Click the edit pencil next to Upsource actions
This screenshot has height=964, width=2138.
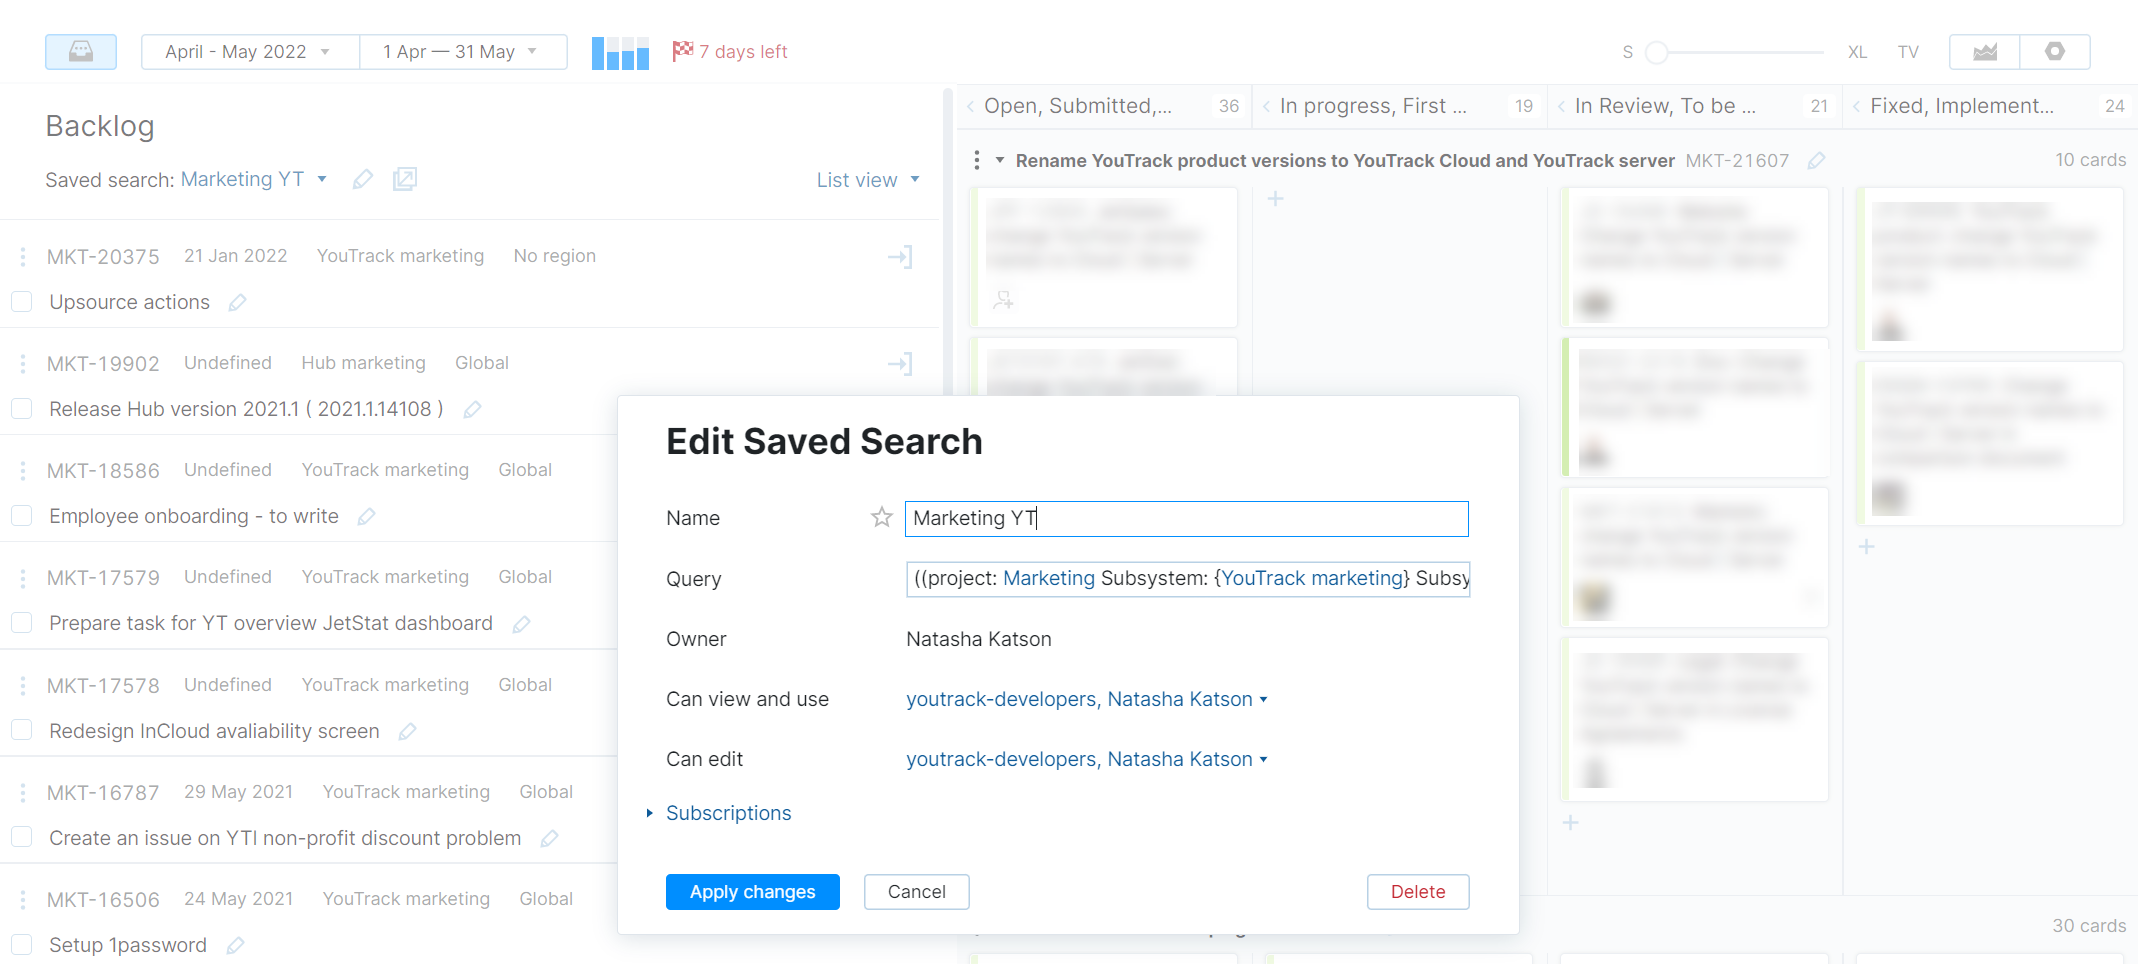coord(237,302)
